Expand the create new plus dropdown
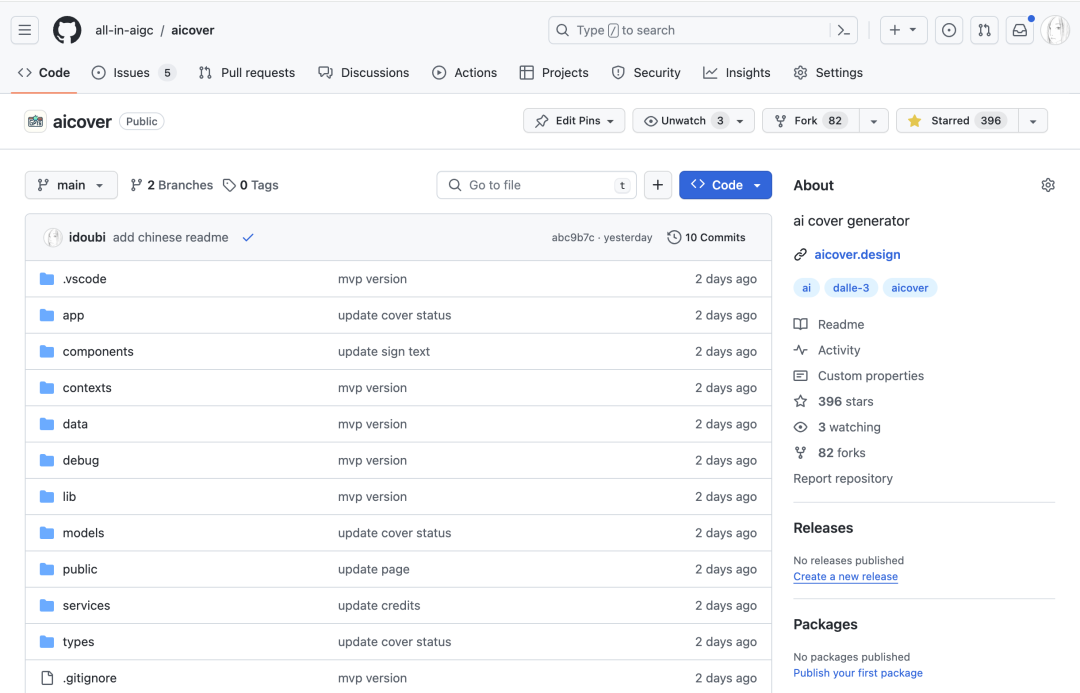 [903, 30]
